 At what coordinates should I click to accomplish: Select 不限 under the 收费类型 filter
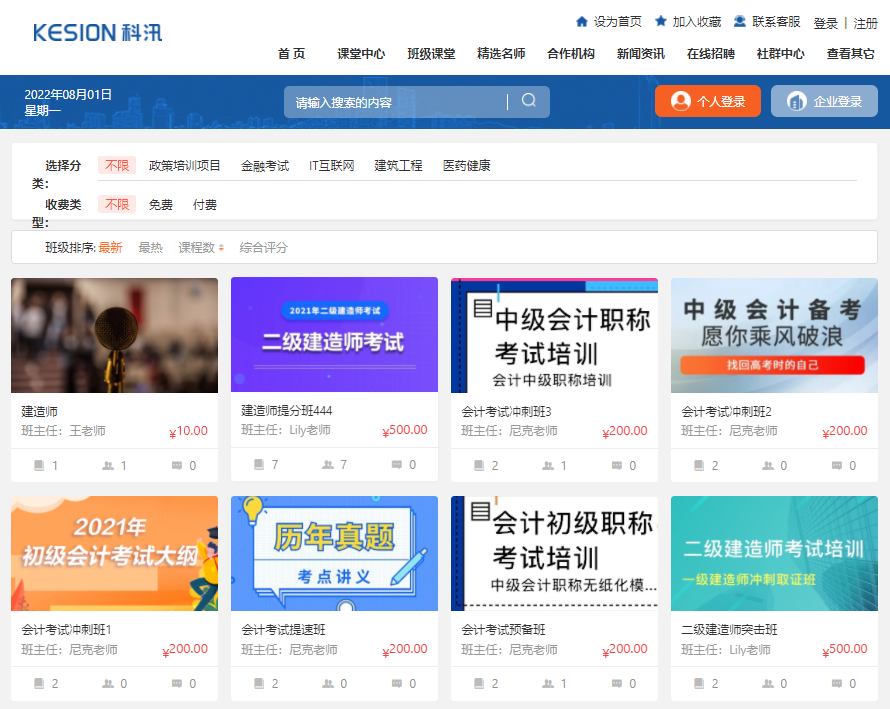coord(117,204)
